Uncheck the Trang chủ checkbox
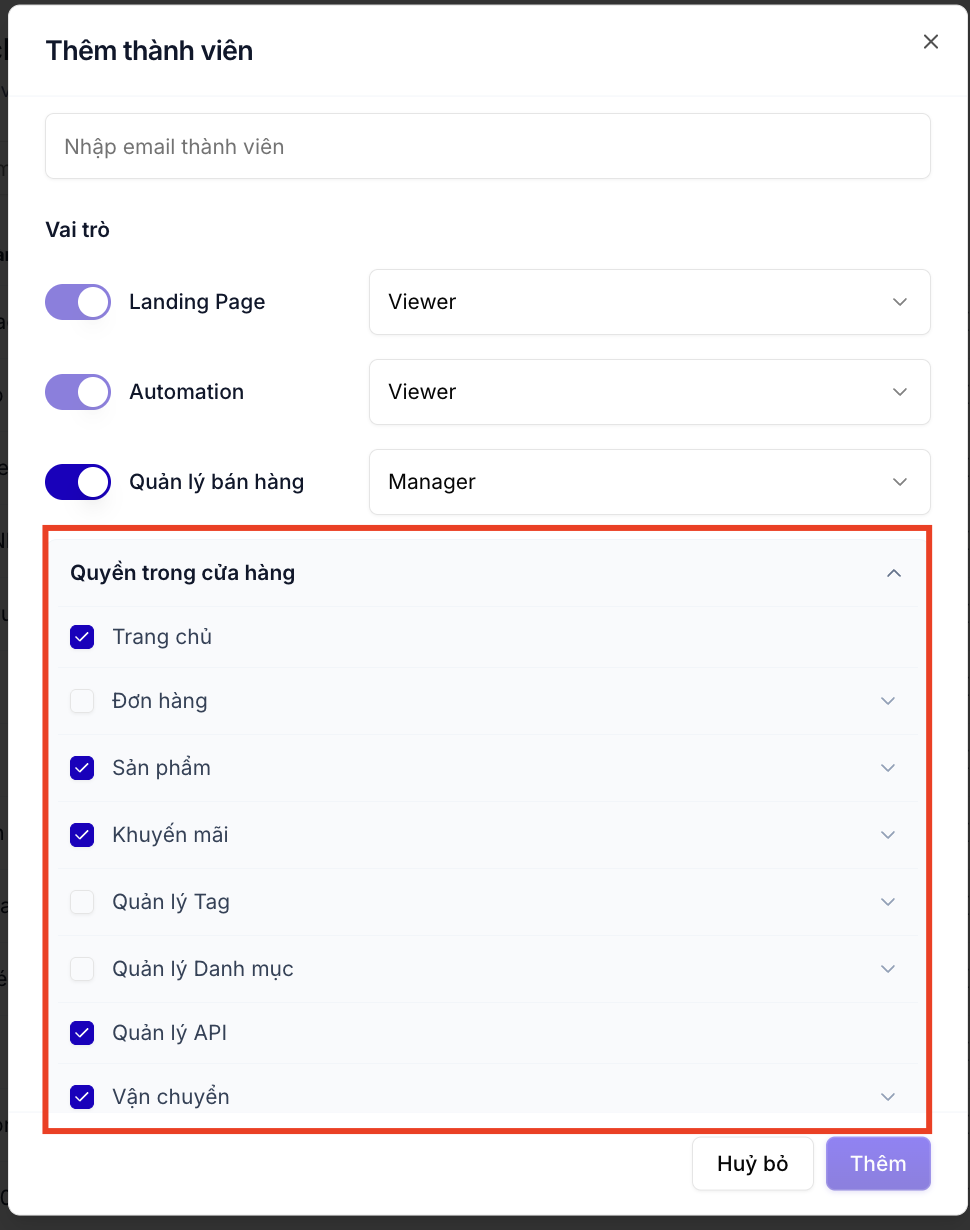The width and height of the screenshot is (970, 1230). 82,637
